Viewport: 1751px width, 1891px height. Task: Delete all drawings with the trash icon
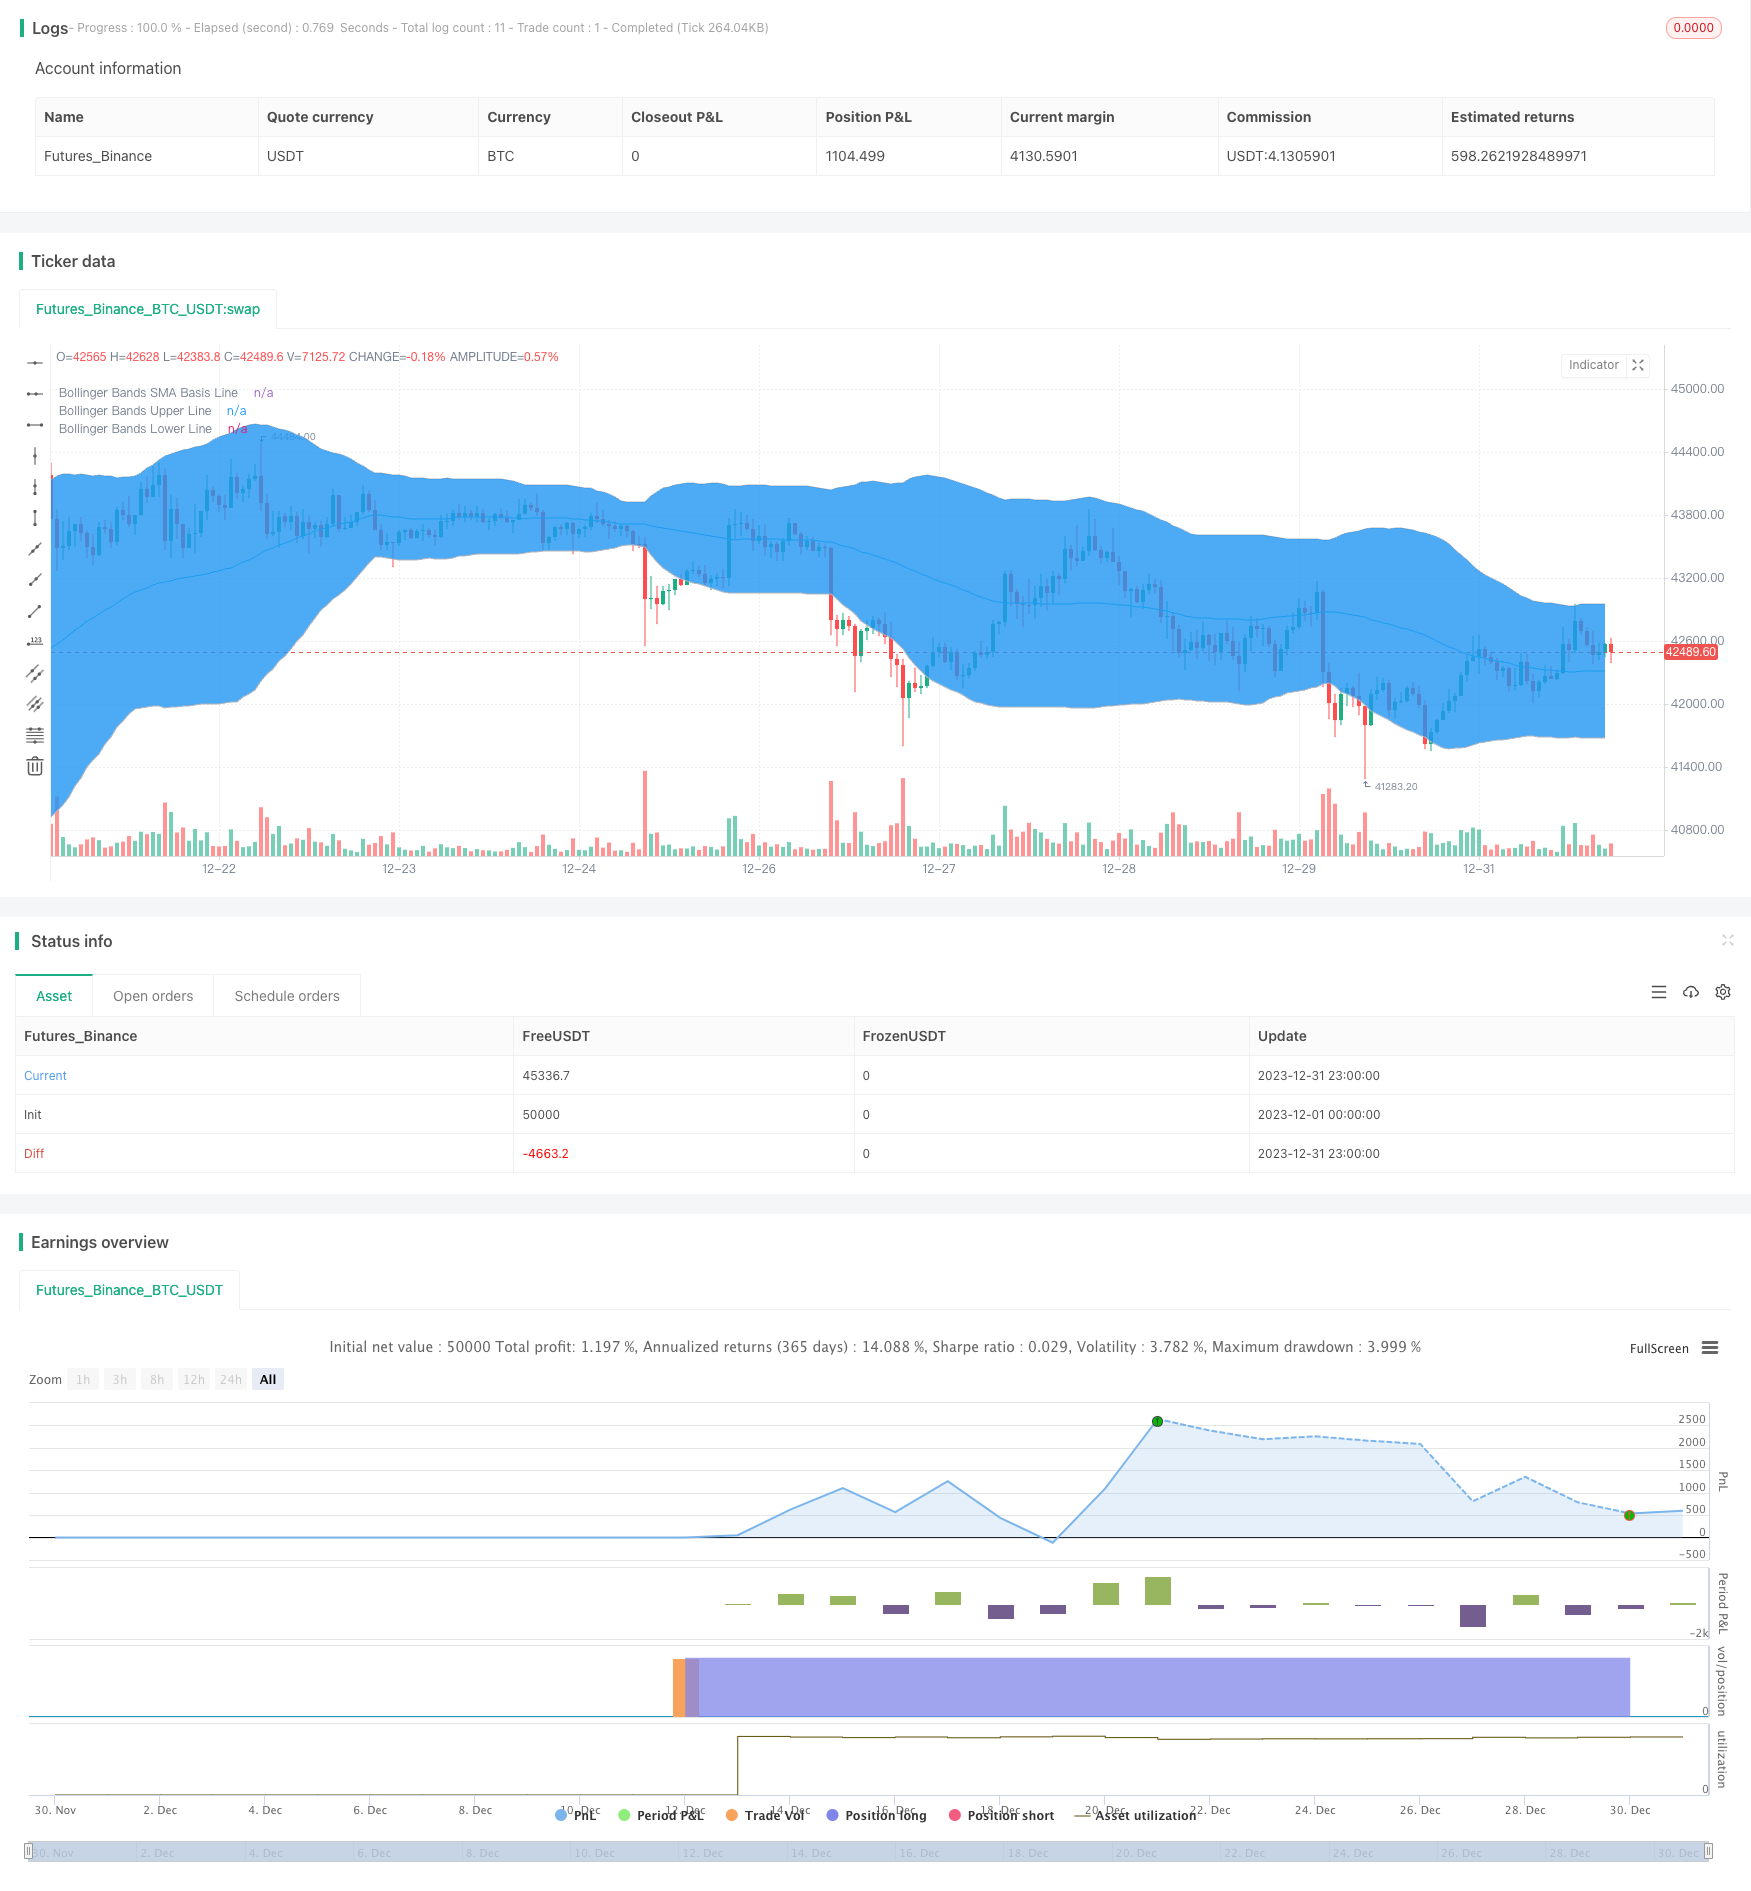click(x=35, y=766)
